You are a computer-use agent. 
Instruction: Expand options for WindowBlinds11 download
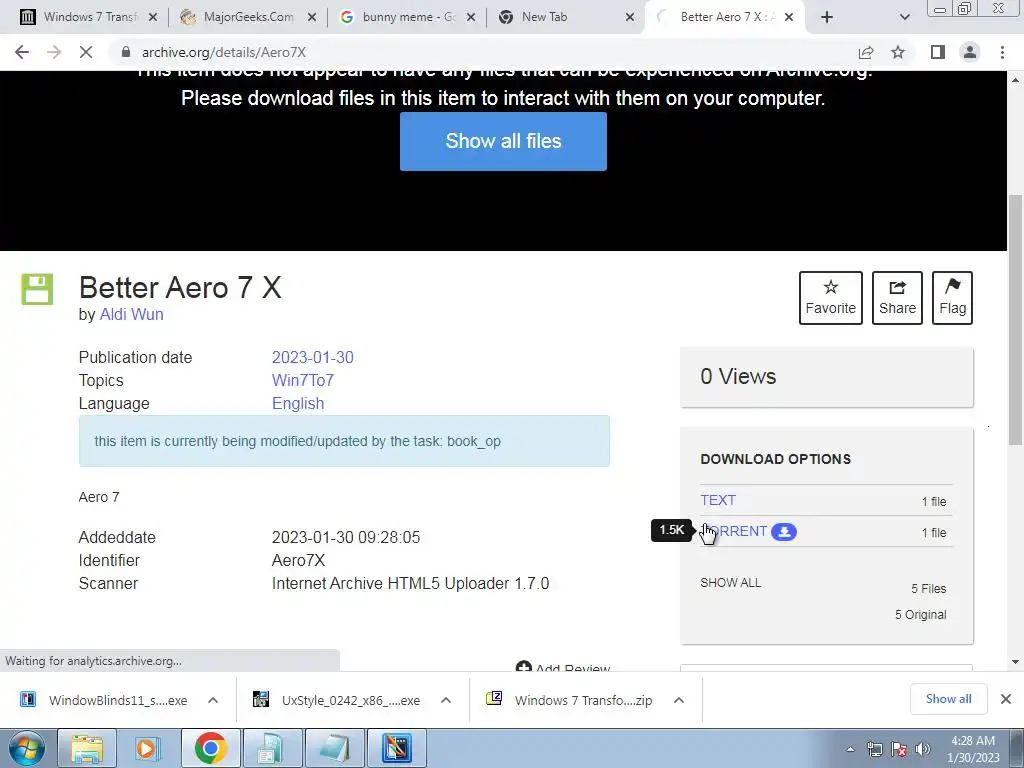[213, 700]
